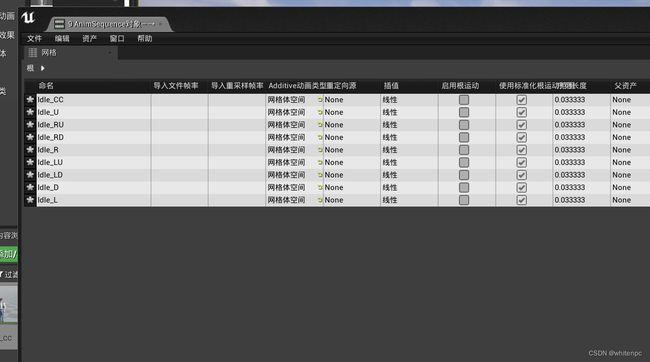This screenshot has height=362, width=650.
Task: Click retarget source None for Idle_LU
Action: tap(334, 162)
